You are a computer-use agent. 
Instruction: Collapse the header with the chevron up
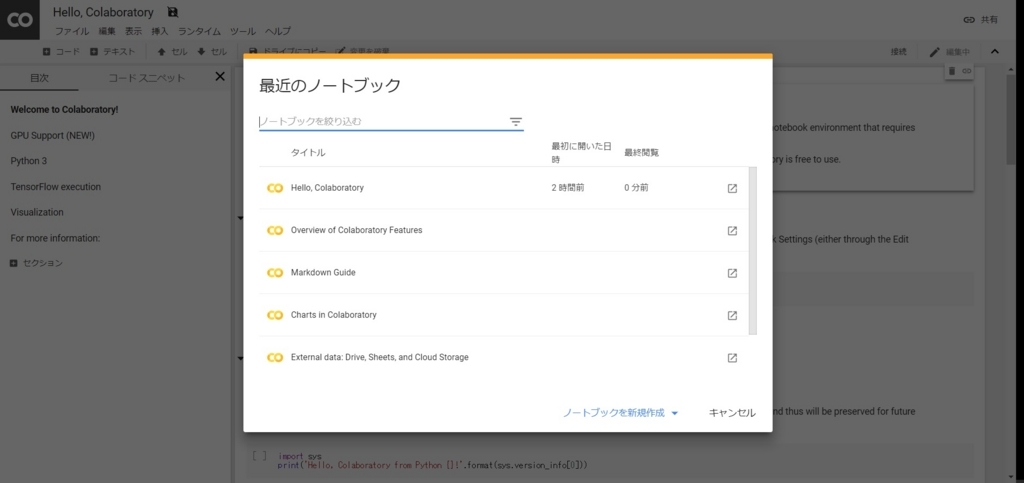point(995,52)
